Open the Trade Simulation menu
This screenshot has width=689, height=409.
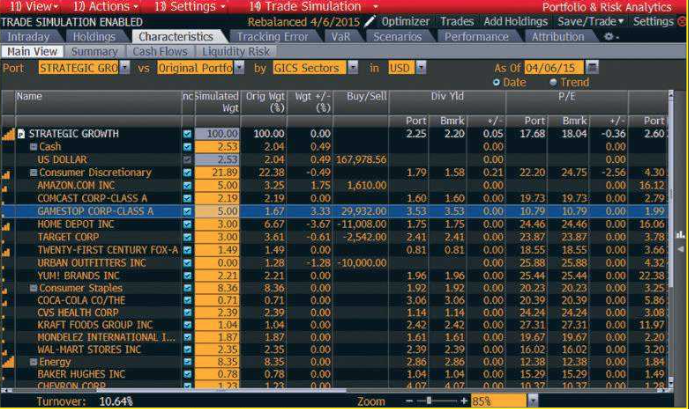313,7
